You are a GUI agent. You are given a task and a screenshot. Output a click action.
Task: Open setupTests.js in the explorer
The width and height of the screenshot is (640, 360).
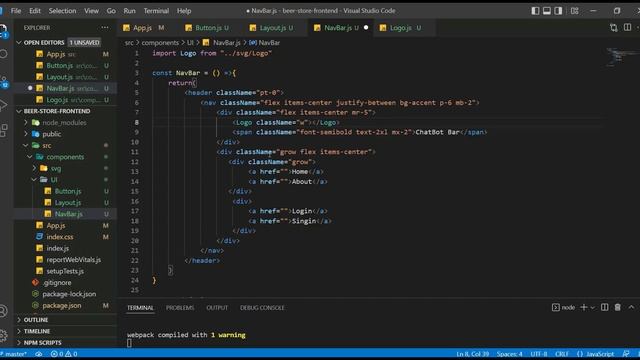point(66,271)
